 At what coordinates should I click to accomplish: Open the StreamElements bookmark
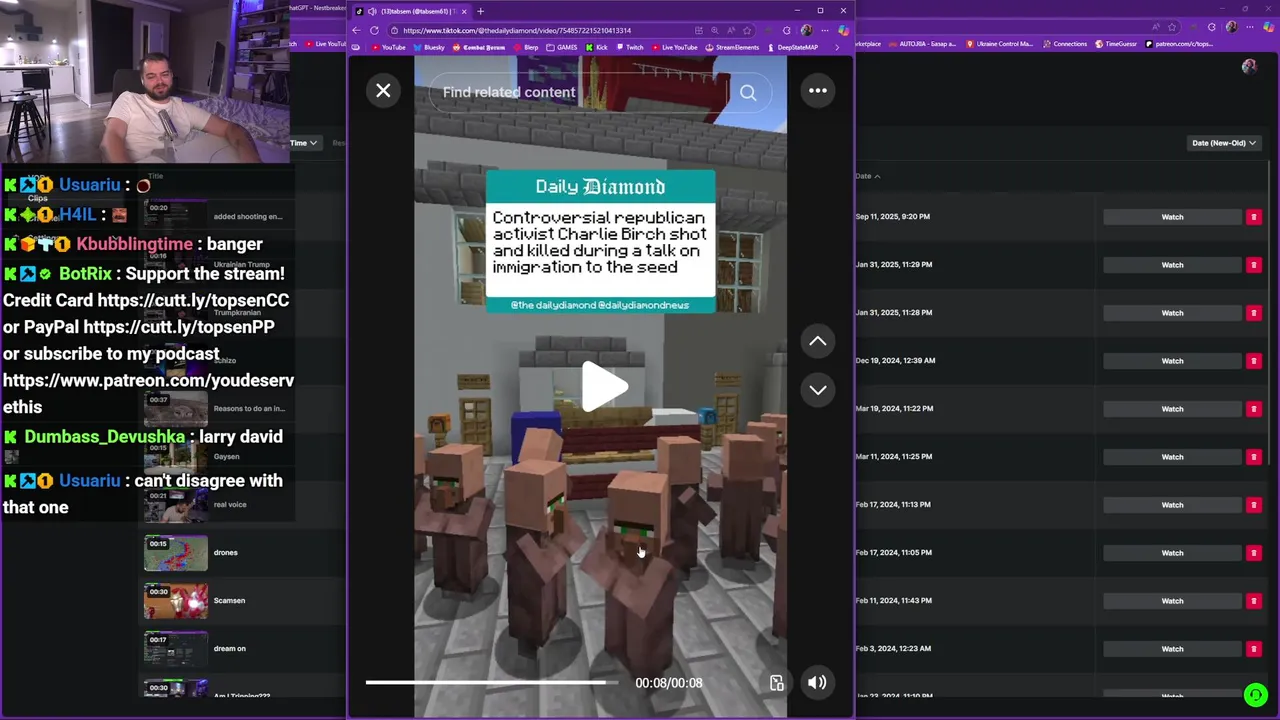click(732, 47)
